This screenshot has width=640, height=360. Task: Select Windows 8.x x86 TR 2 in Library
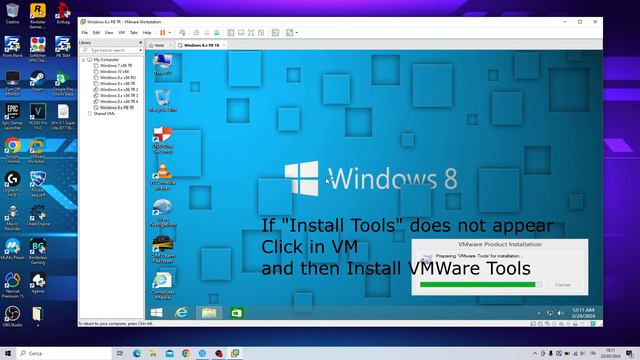point(119,89)
